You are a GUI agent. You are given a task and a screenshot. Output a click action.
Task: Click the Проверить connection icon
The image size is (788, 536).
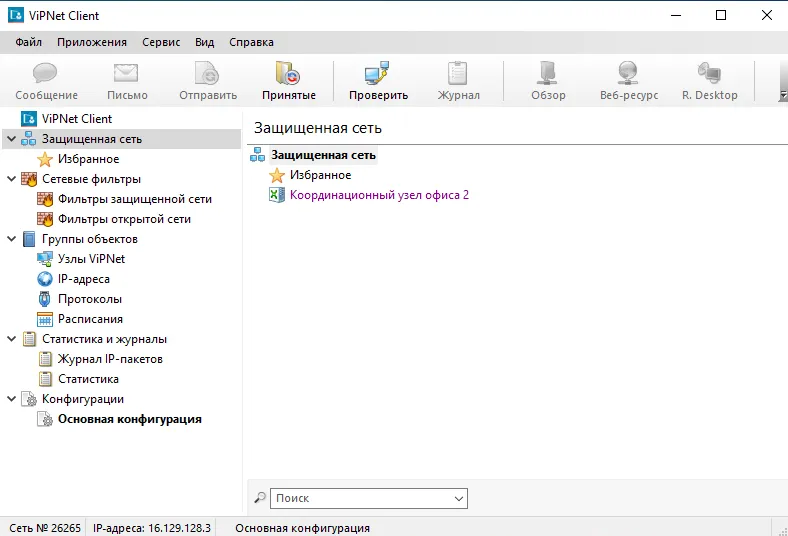(x=377, y=73)
